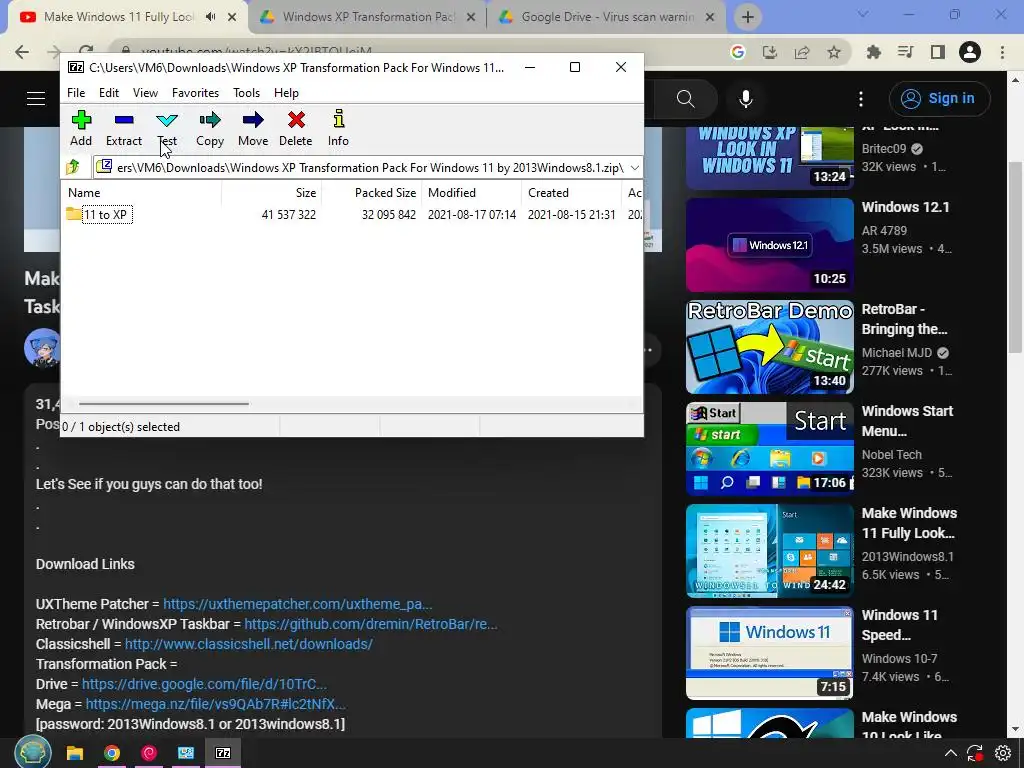1024x768 pixels.
Task: Open the uxthemepatcher.com link
Action: coord(297,604)
